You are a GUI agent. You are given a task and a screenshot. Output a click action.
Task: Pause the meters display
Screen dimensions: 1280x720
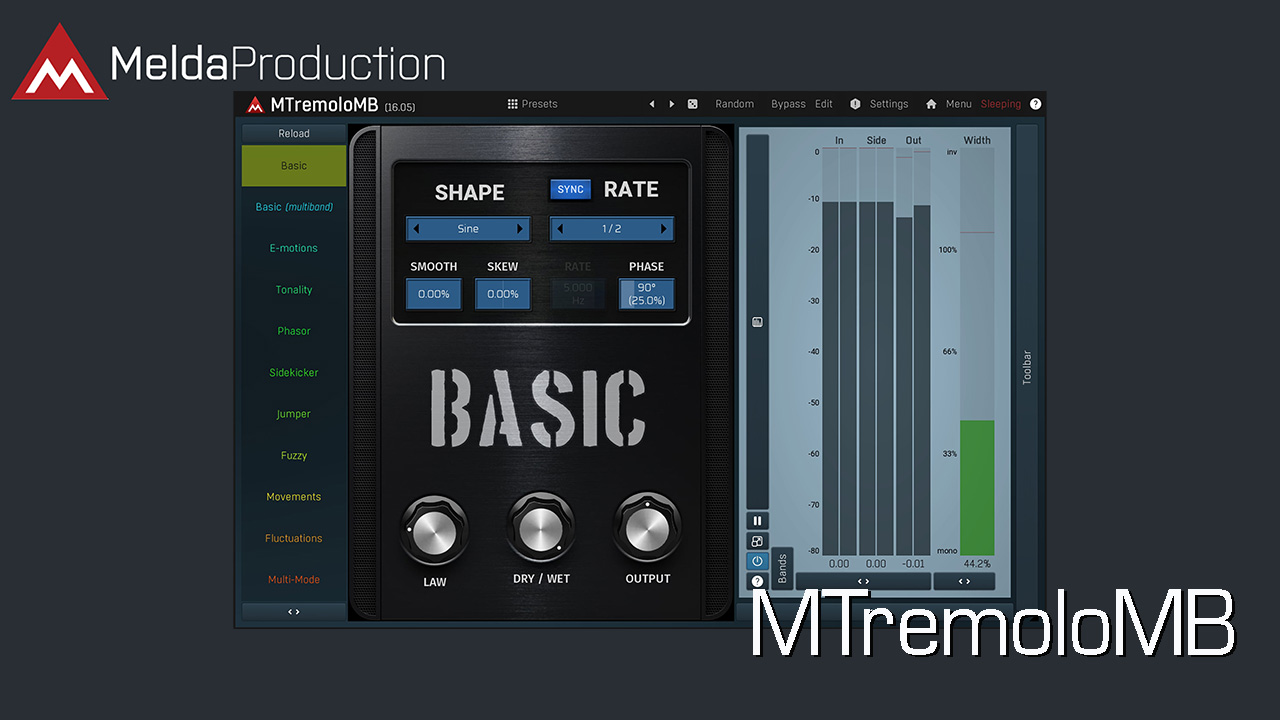pyautogui.click(x=757, y=521)
